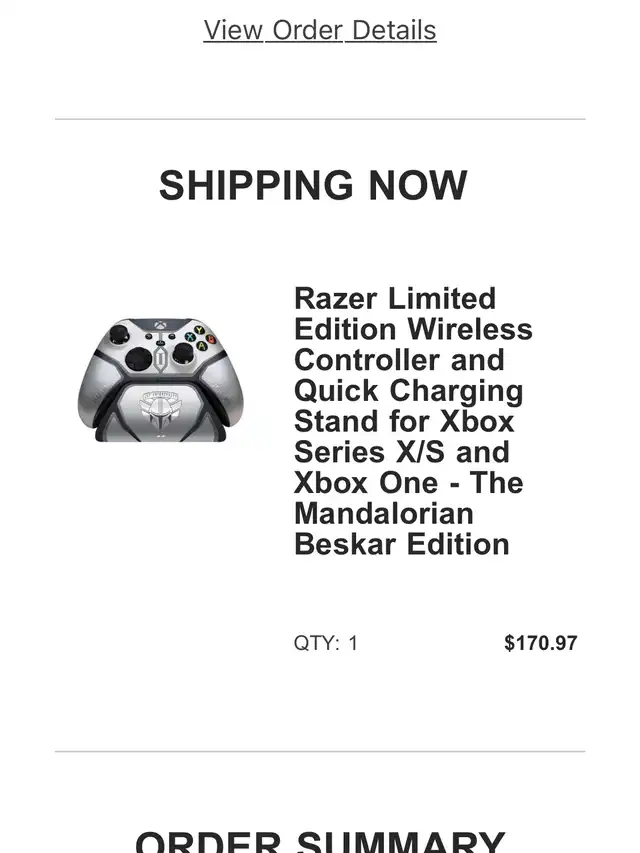The width and height of the screenshot is (640, 853).
Task: Click the left thumbstick in controller image
Action: tap(120, 334)
